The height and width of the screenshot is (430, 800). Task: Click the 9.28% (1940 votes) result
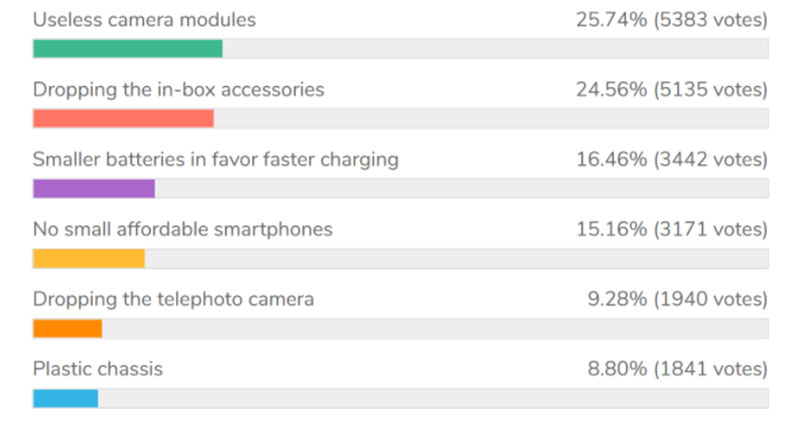coord(678,299)
